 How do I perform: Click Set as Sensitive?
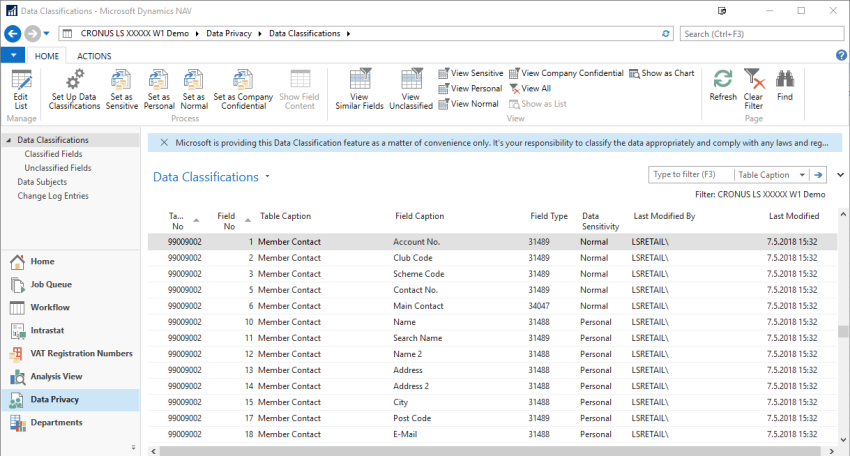click(121, 90)
